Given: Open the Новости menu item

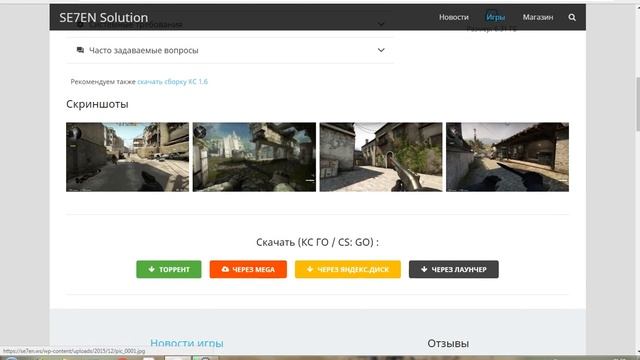Looking at the screenshot, I should (x=453, y=17).
